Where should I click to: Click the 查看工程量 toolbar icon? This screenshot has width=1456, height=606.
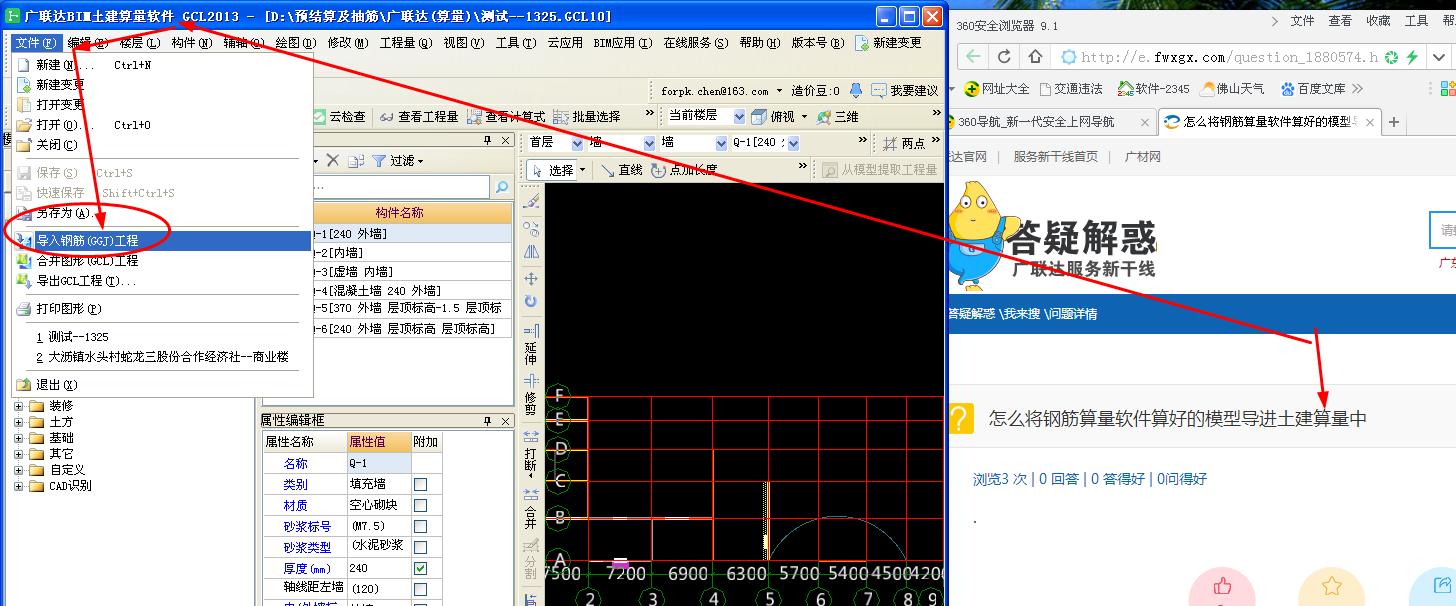click(x=386, y=117)
